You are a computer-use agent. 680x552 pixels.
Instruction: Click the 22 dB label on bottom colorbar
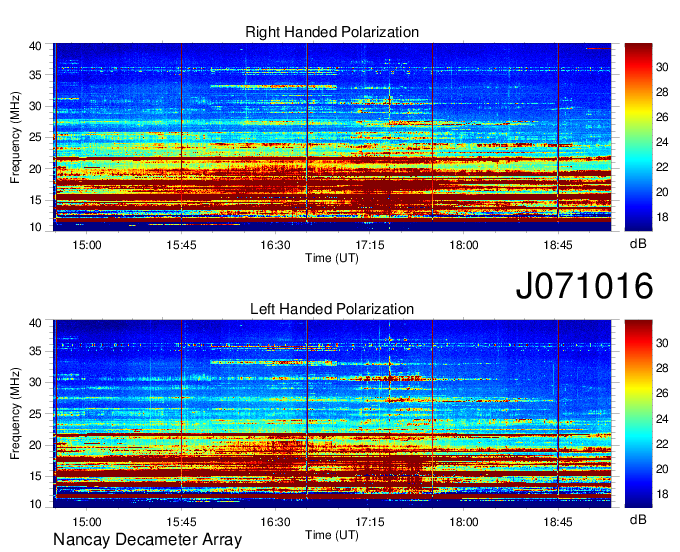pyautogui.click(x=662, y=444)
